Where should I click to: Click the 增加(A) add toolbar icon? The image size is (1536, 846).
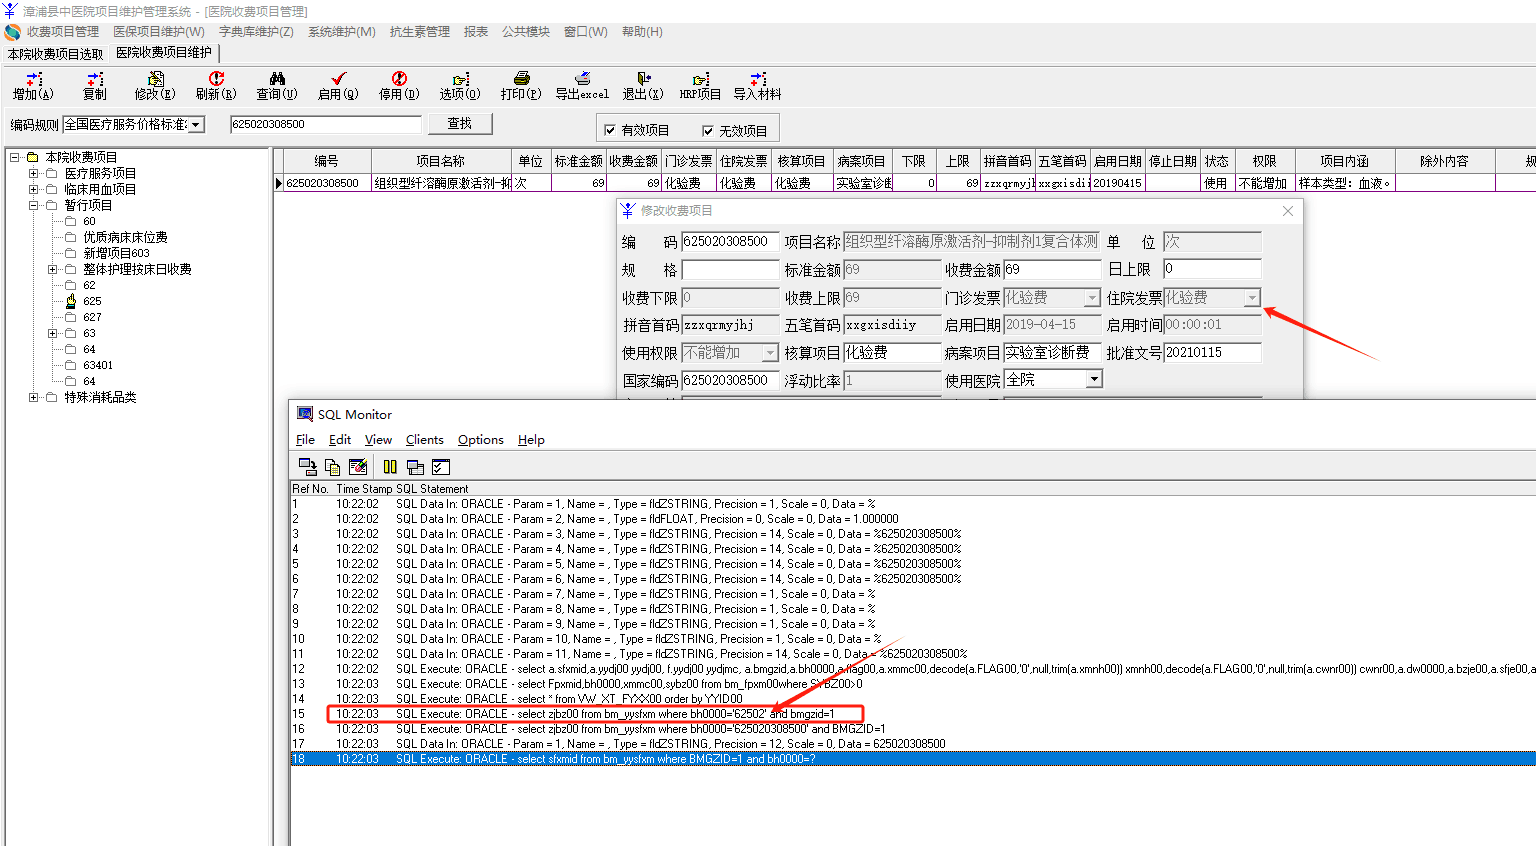[x=33, y=79]
